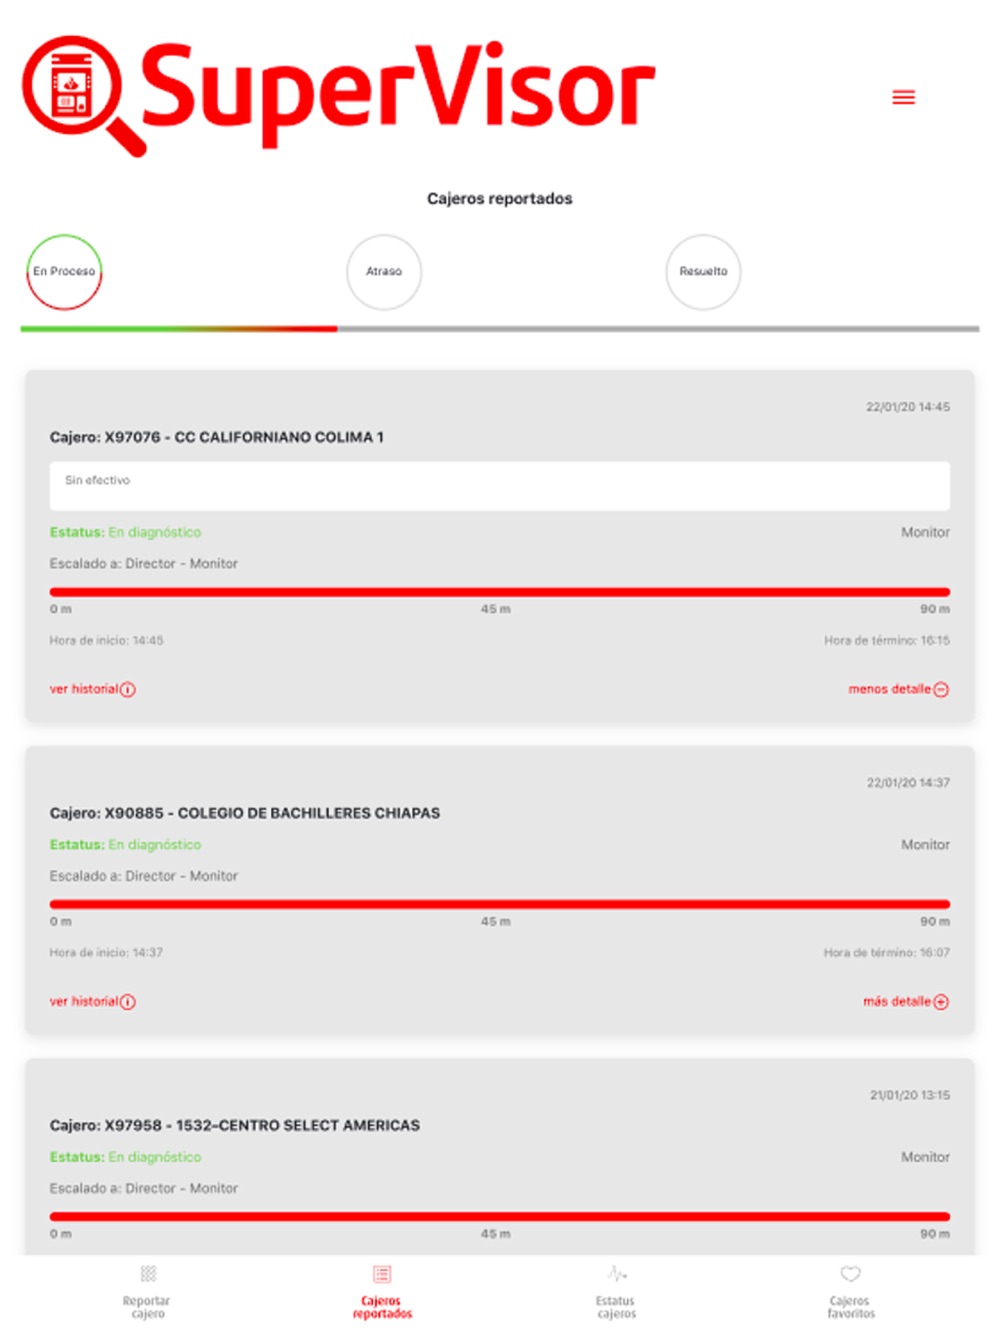Image resolution: width=1000 pixels, height=1334 pixels.
Task: Click the 45 m marker on X97076 card
Action: click(x=495, y=609)
